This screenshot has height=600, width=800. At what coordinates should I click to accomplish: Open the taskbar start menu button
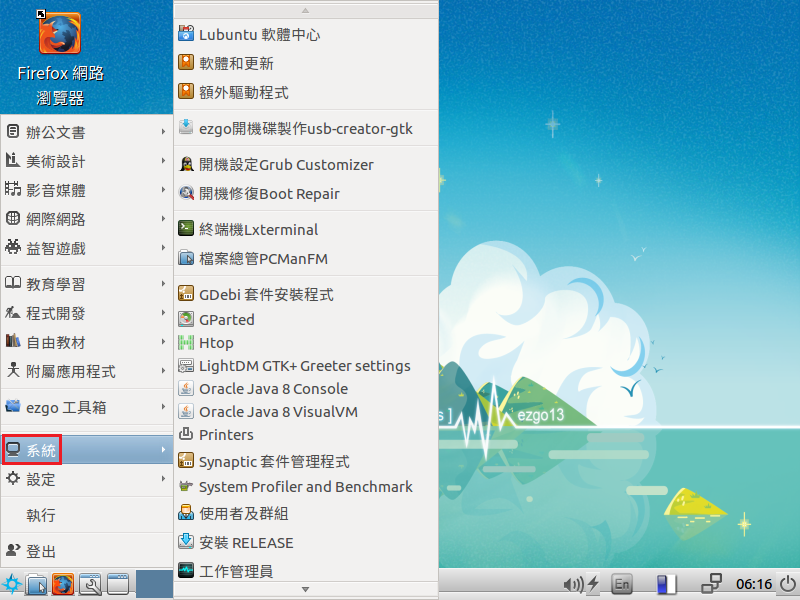[11, 584]
